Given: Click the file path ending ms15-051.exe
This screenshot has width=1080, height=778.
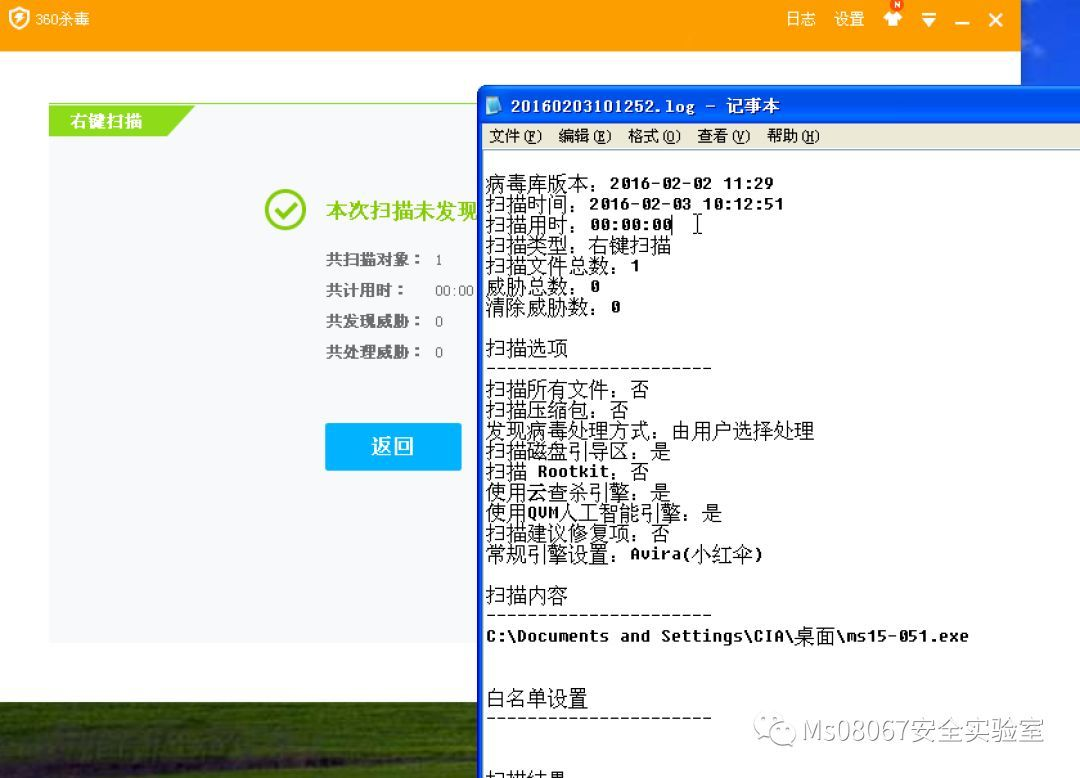Looking at the screenshot, I should tap(727, 636).
